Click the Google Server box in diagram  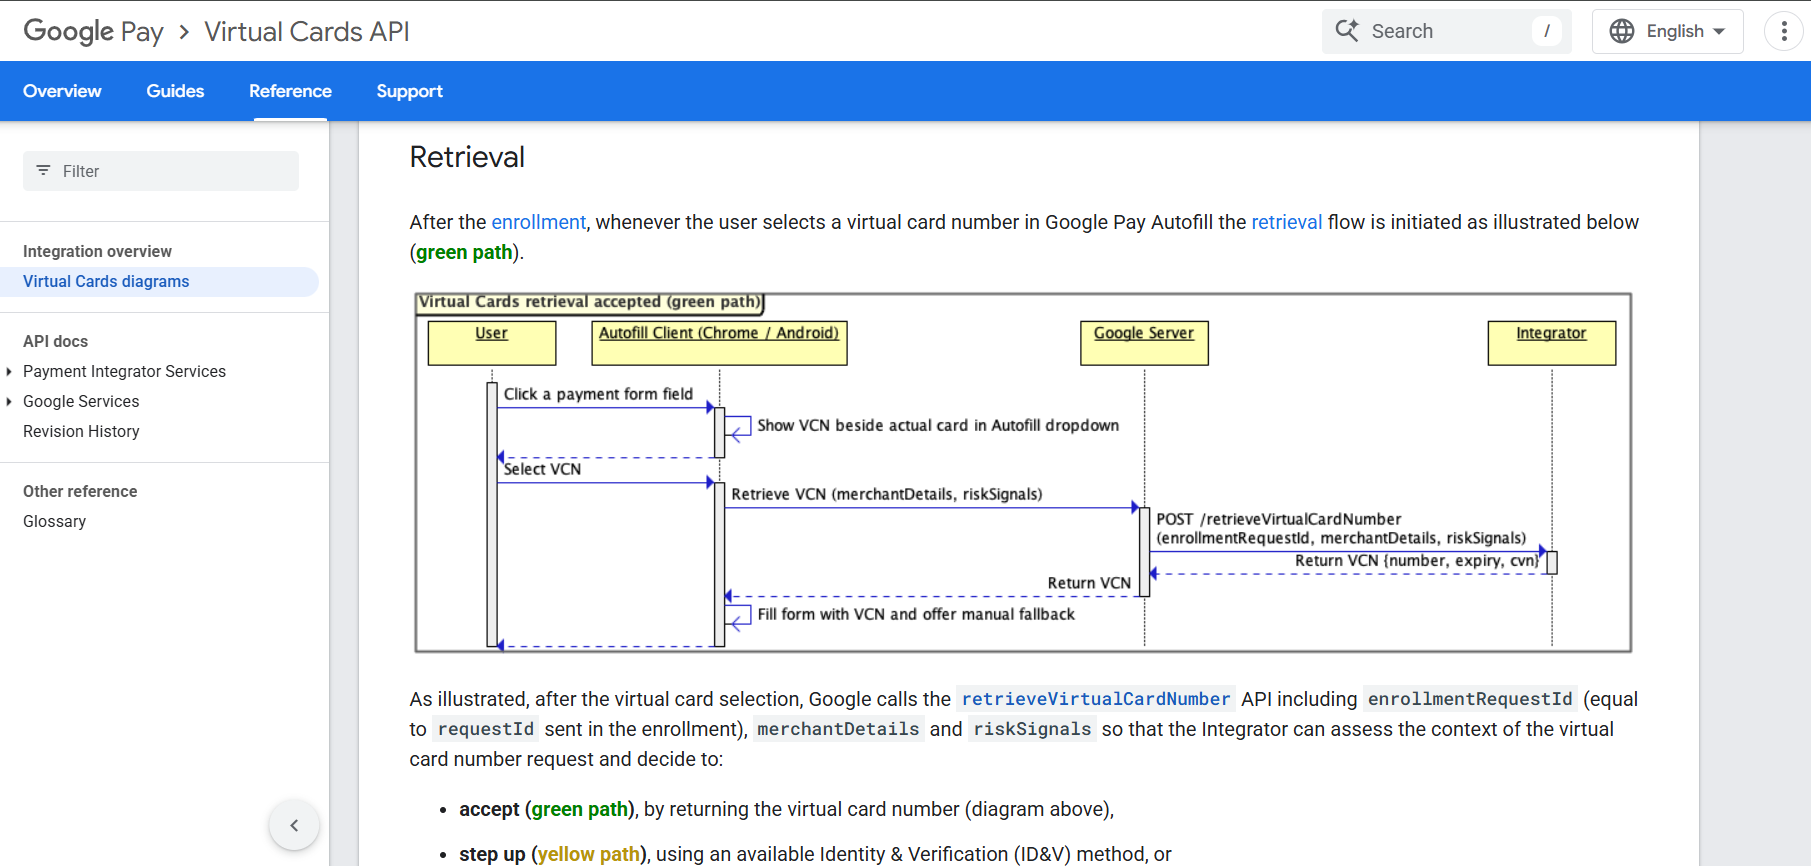pyautogui.click(x=1144, y=343)
